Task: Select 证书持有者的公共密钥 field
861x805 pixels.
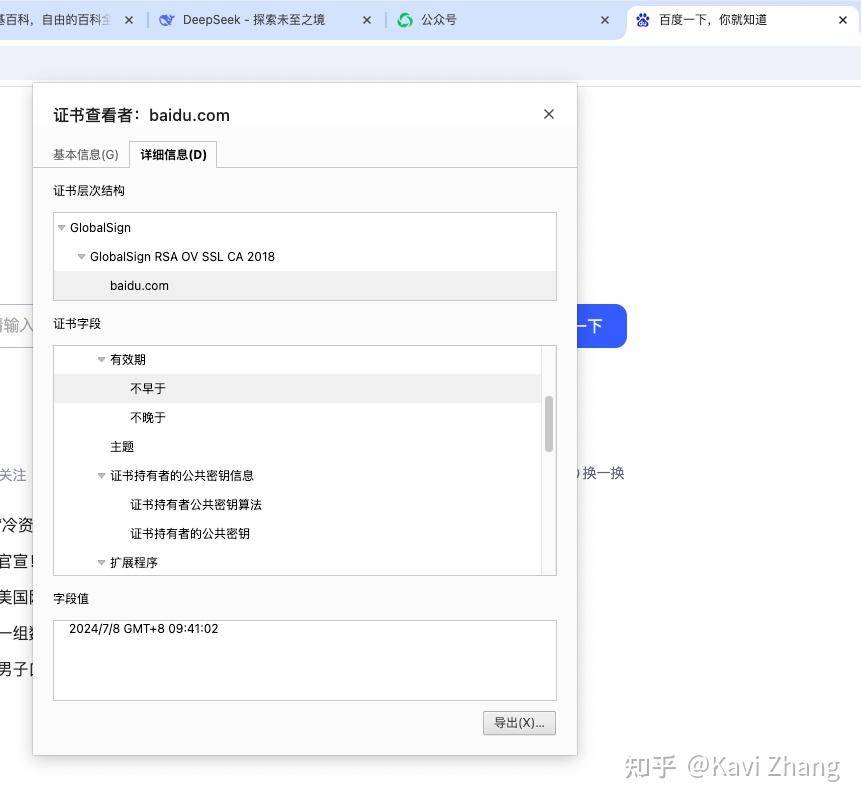Action: 297,534
